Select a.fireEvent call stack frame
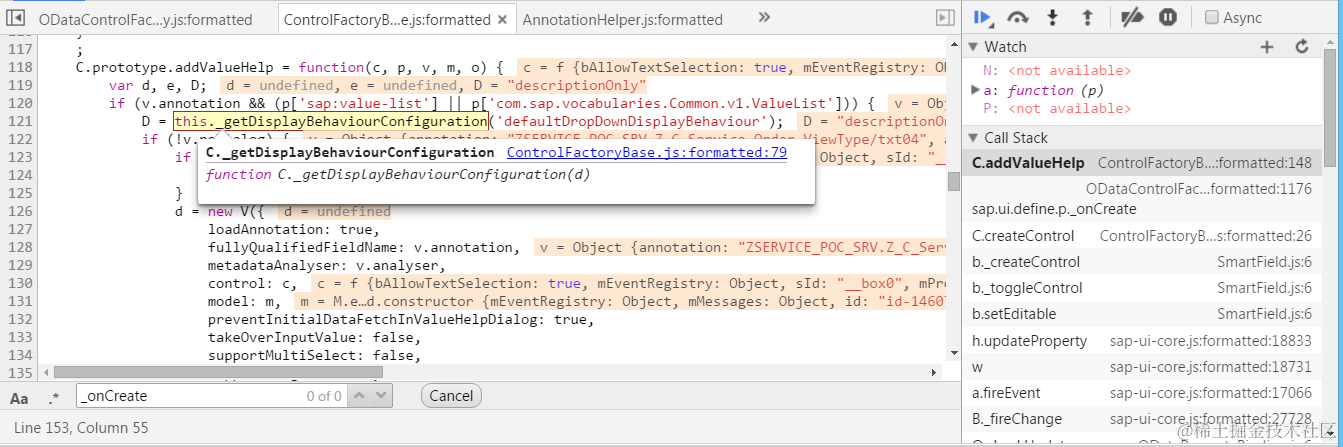This screenshot has width=1343, height=447. (x=1141, y=393)
